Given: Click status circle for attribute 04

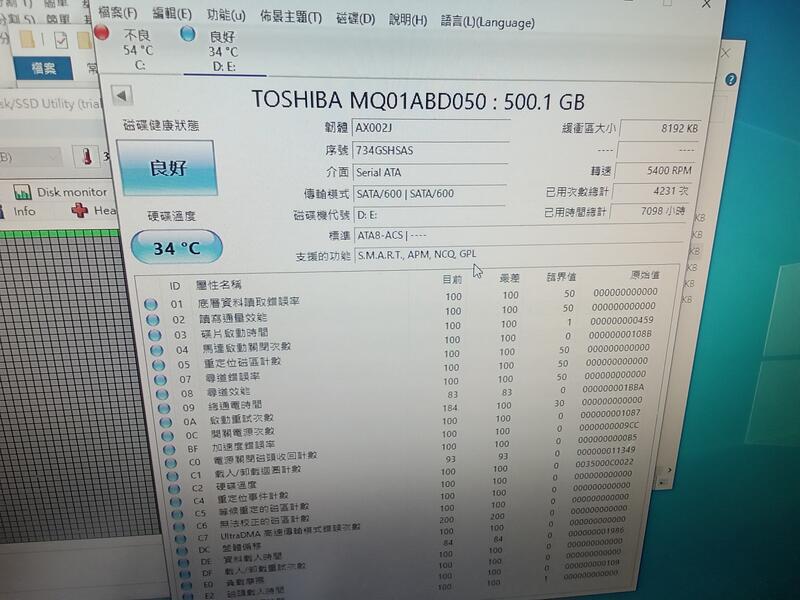Looking at the screenshot, I should (157, 351).
